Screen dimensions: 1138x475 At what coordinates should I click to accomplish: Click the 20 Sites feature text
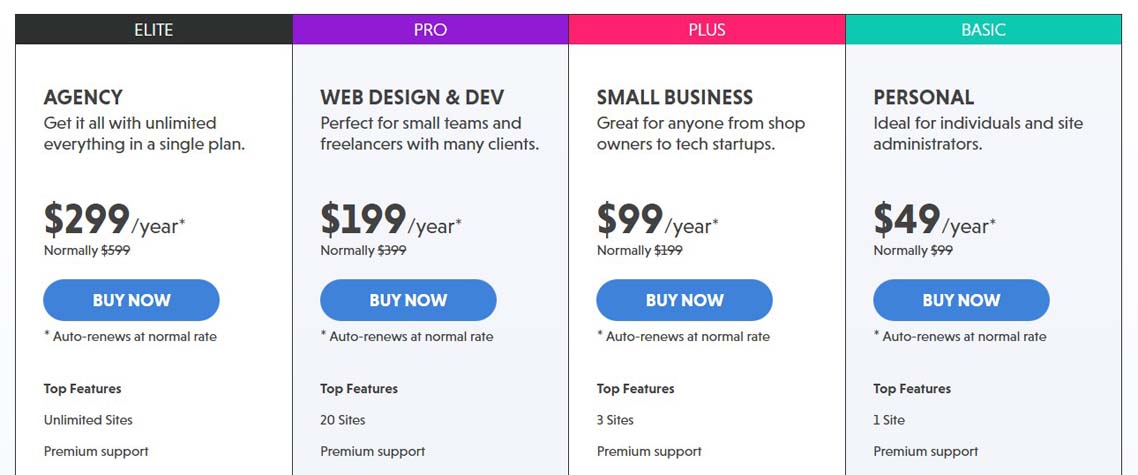(343, 420)
